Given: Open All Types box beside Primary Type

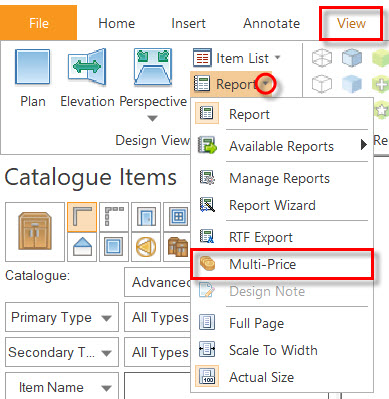Looking at the screenshot, I should pos(157,317).
